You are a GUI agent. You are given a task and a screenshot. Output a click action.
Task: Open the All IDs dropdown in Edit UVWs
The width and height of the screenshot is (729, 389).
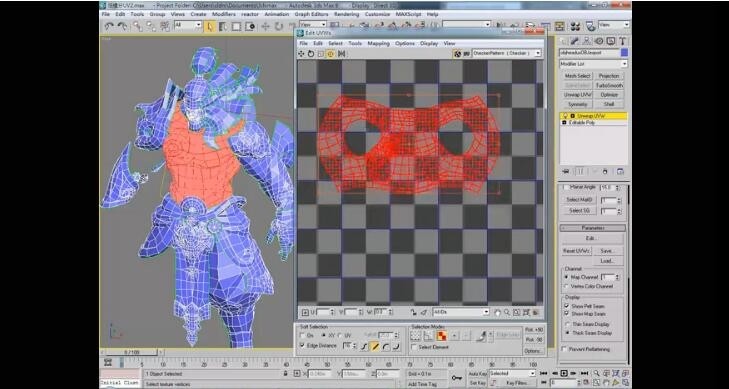click(461, 312)
